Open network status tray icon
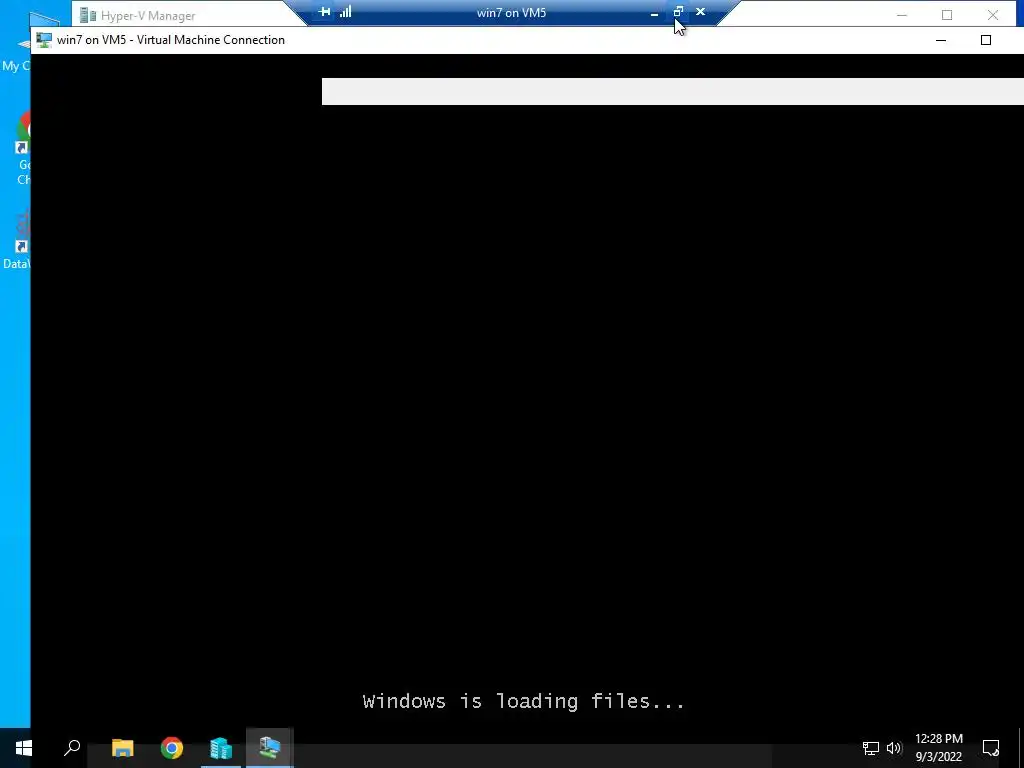 tap(871, 748)
